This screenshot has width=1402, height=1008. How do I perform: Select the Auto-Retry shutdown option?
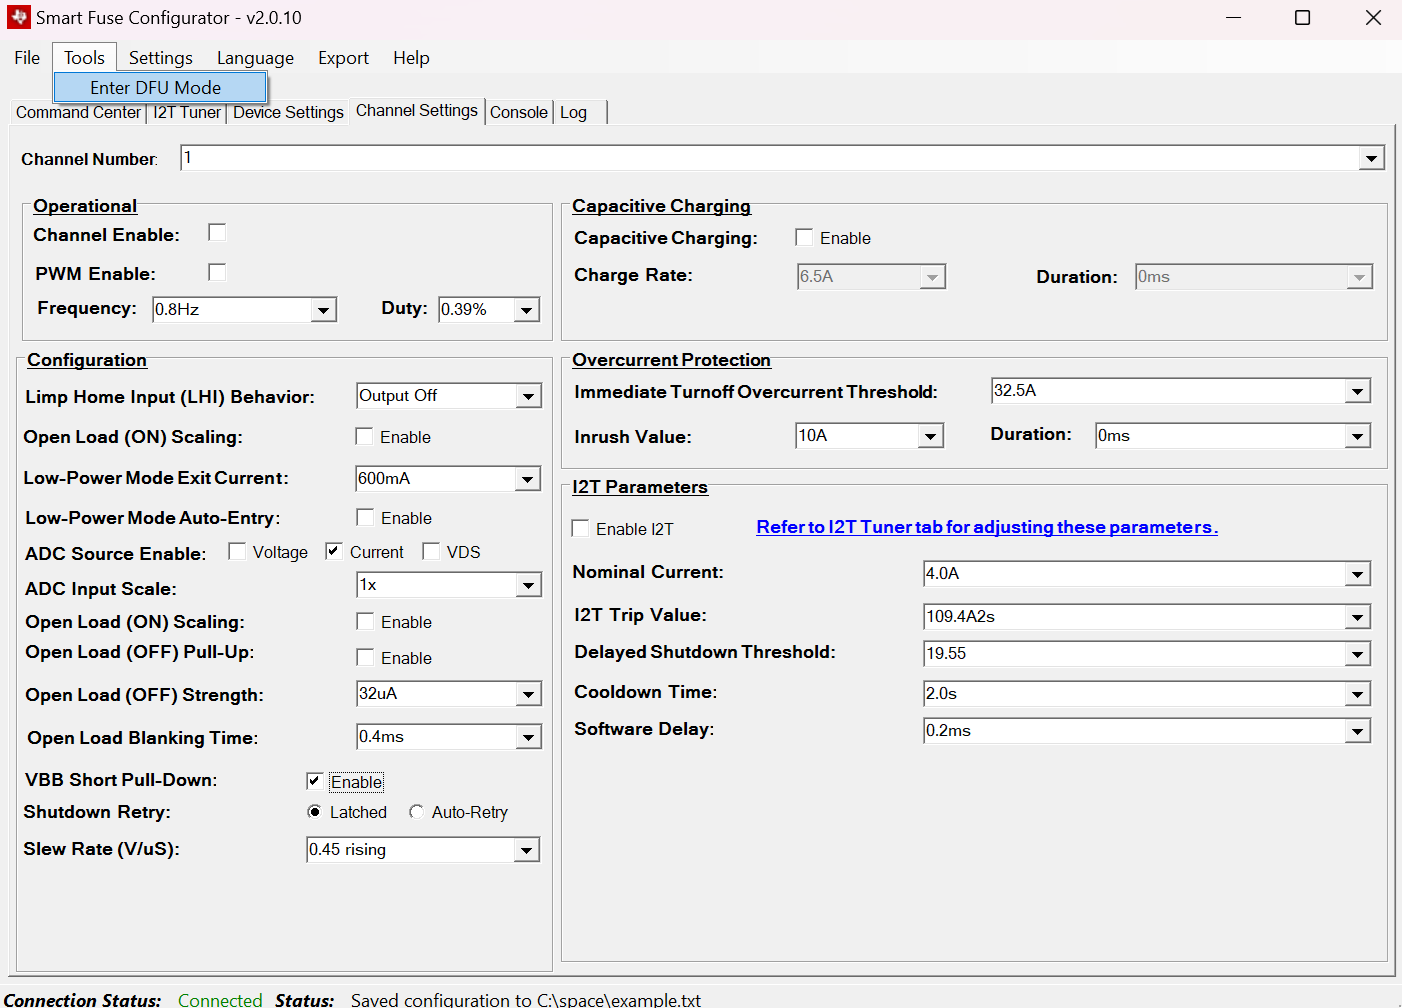coord(416,812)
